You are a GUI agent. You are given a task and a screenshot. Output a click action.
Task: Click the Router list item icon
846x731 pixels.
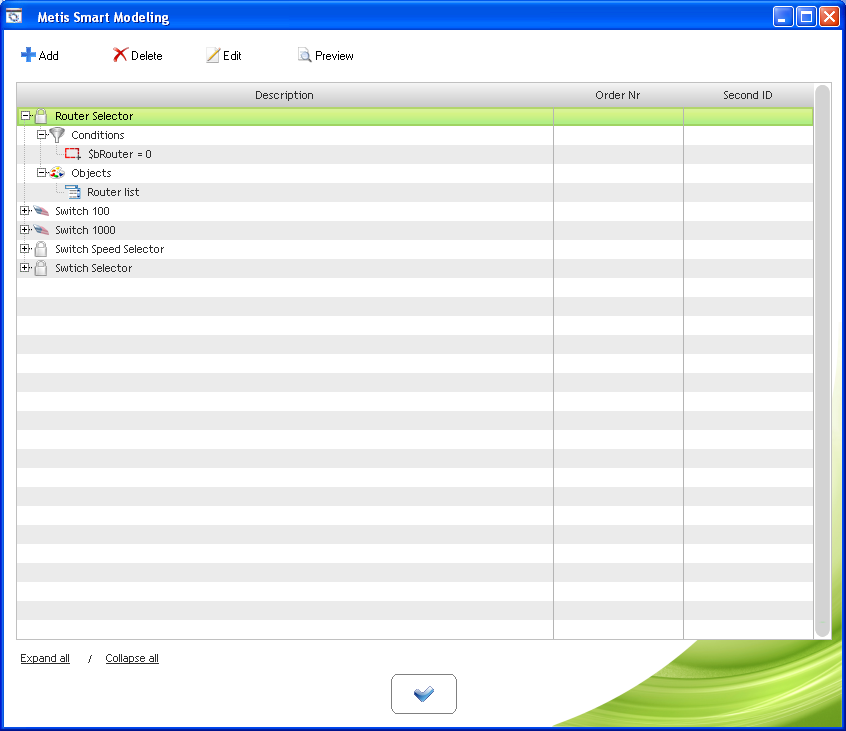tap(73, 192)
